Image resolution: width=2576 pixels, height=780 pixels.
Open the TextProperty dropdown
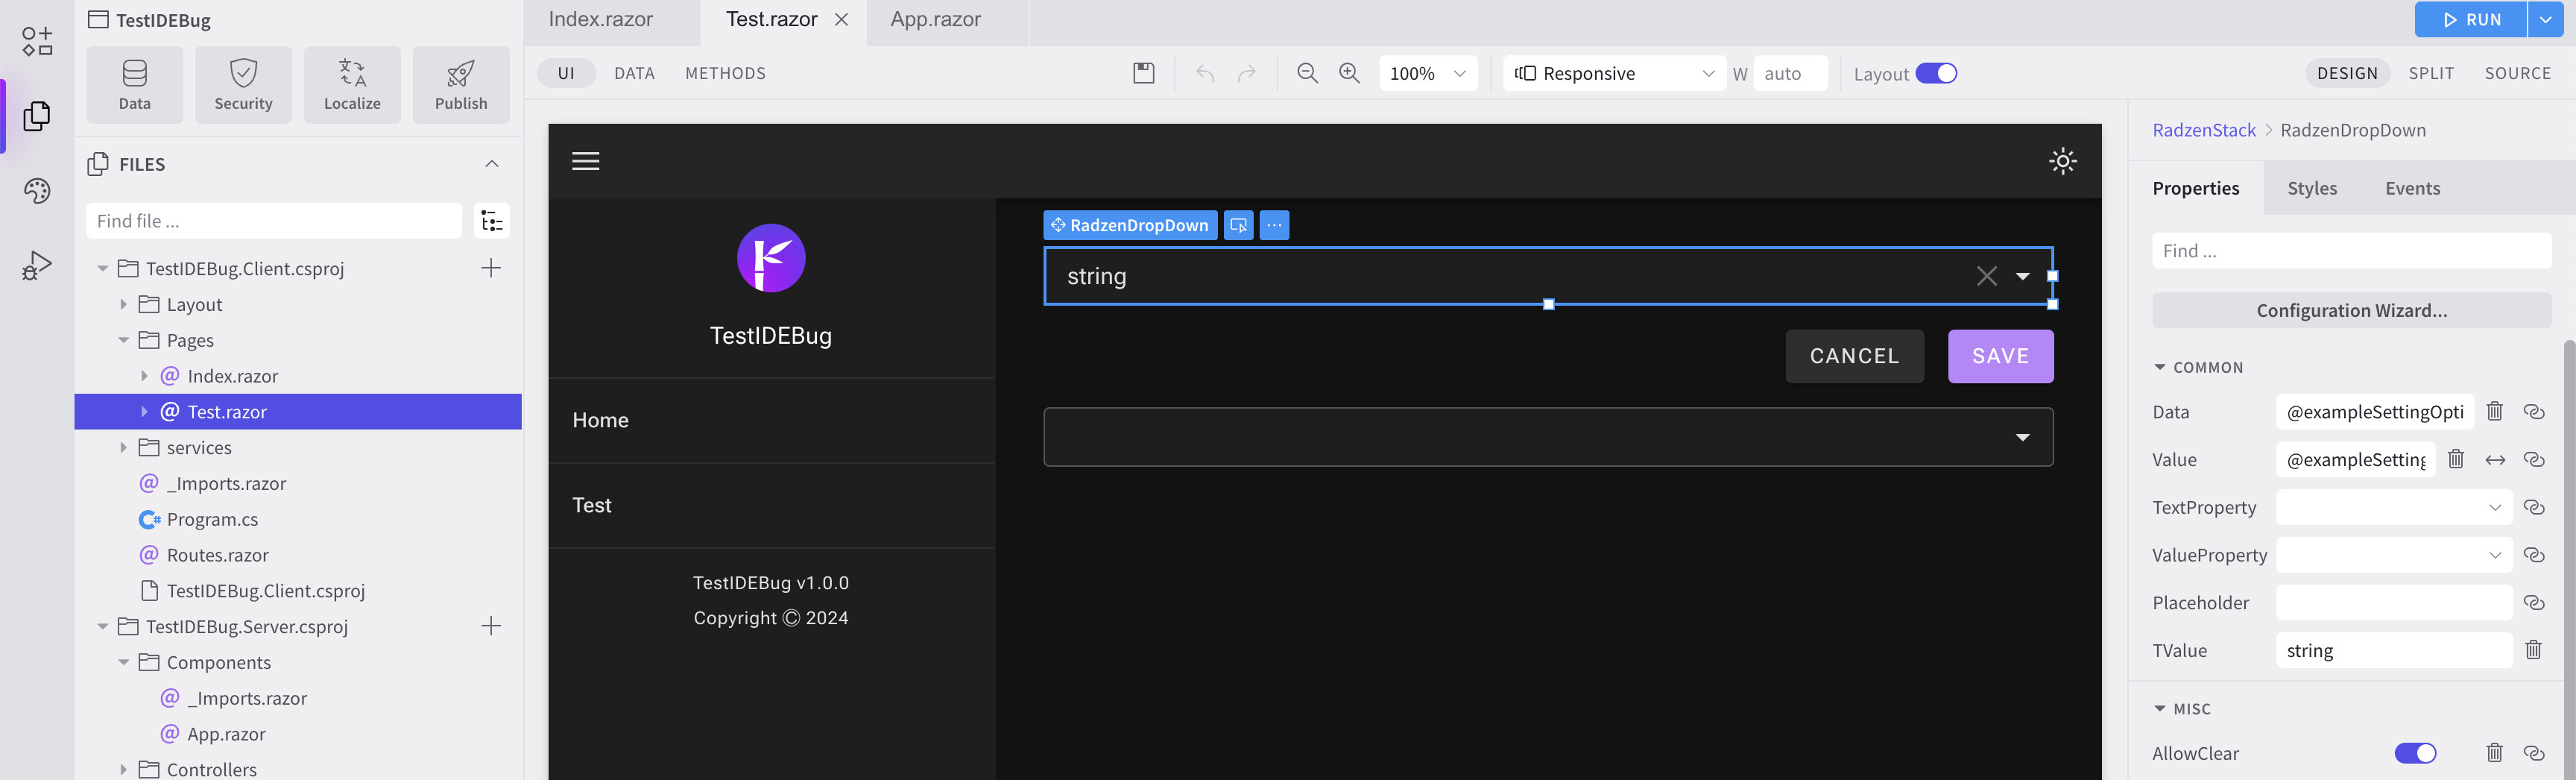pos(2394,507)
